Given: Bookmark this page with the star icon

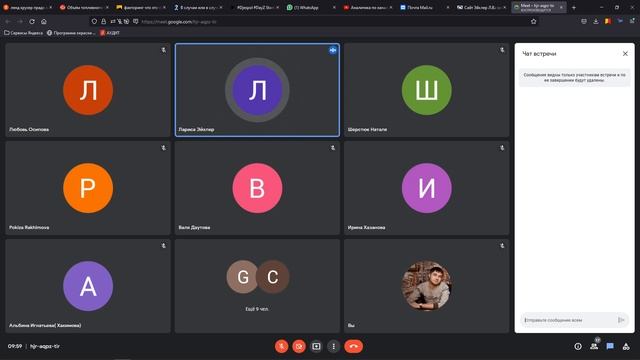Looking at the screenshot, I should pos(533,22).
